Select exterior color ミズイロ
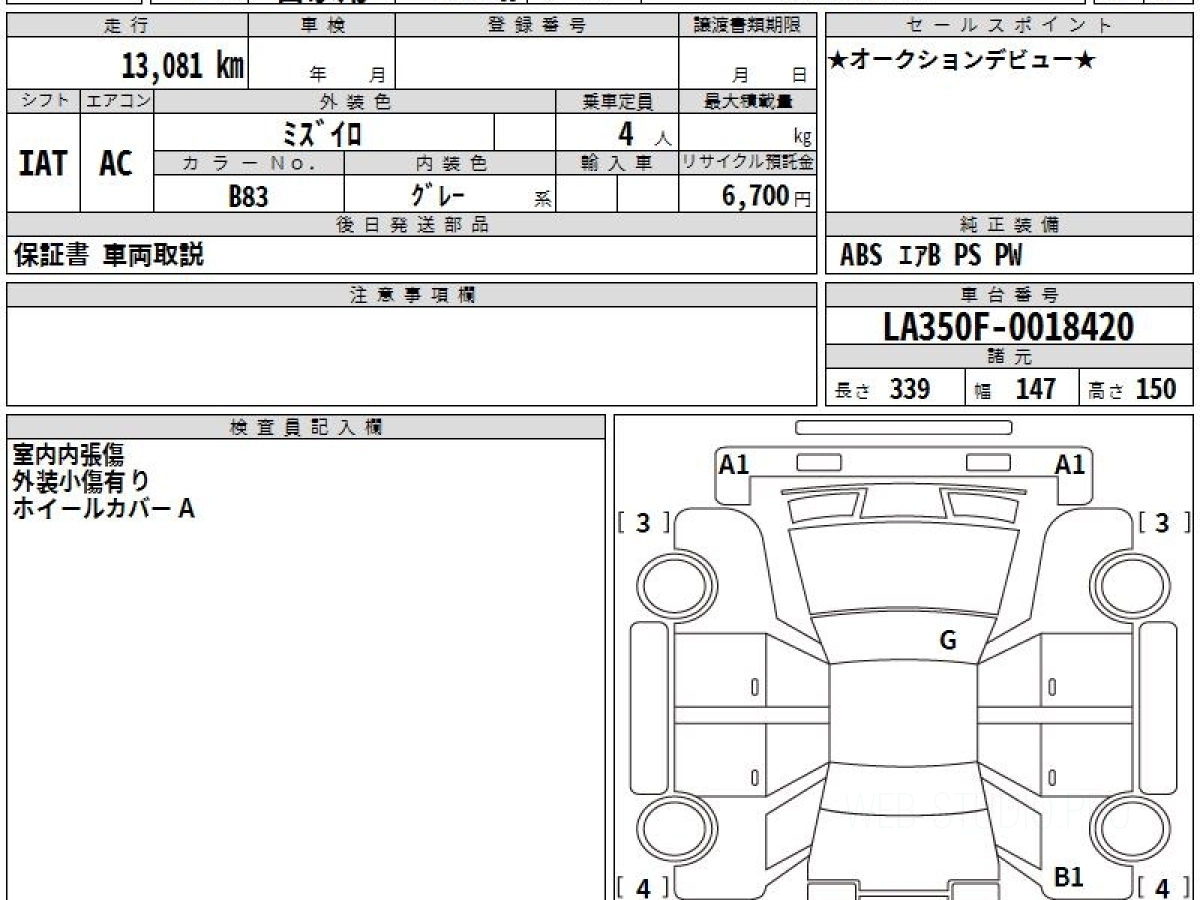Viewport: 1200px width, 900px height. tap(323, 133)
